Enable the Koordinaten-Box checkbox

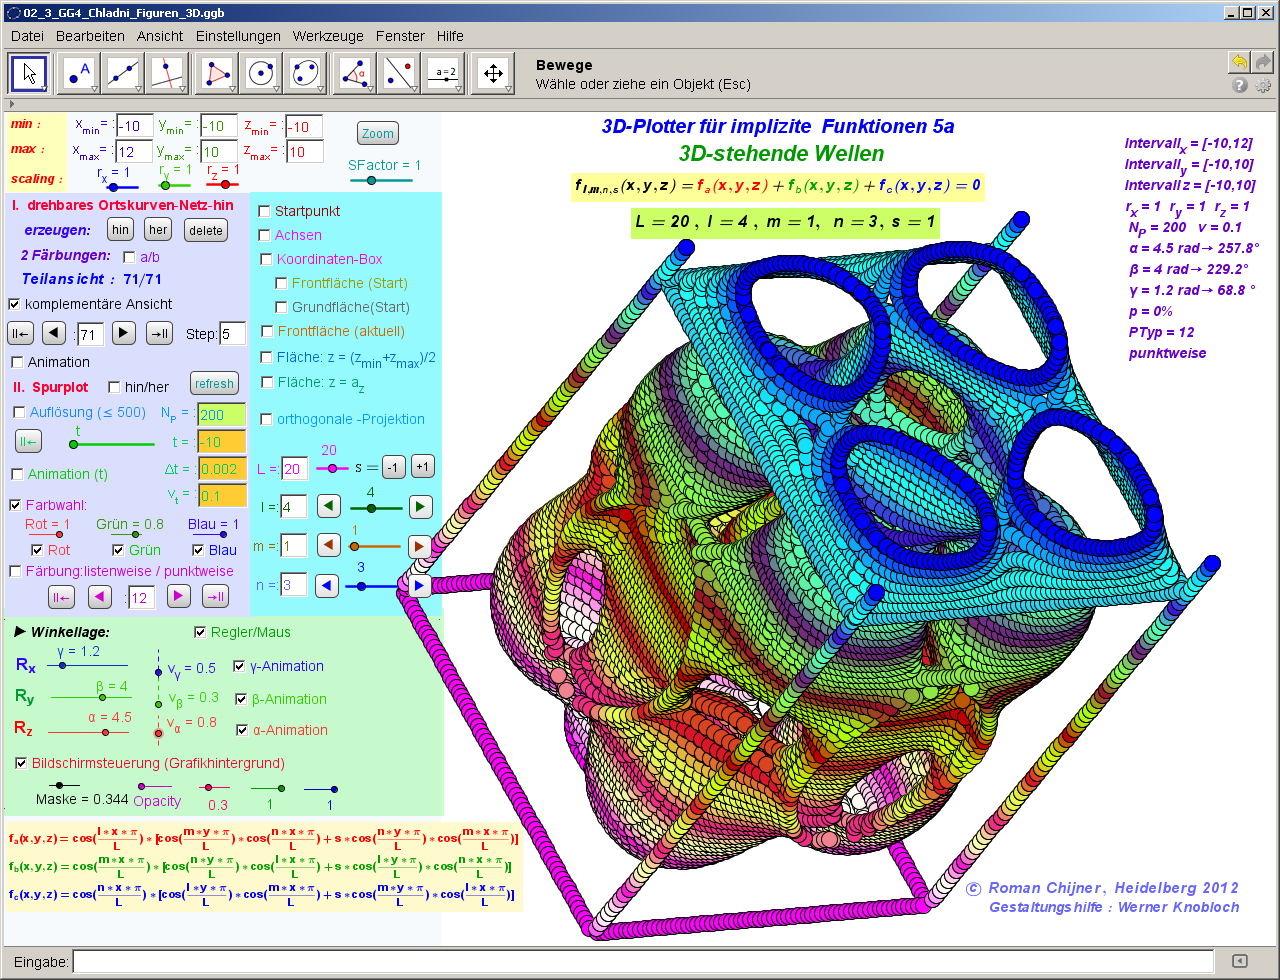point(266,259)
